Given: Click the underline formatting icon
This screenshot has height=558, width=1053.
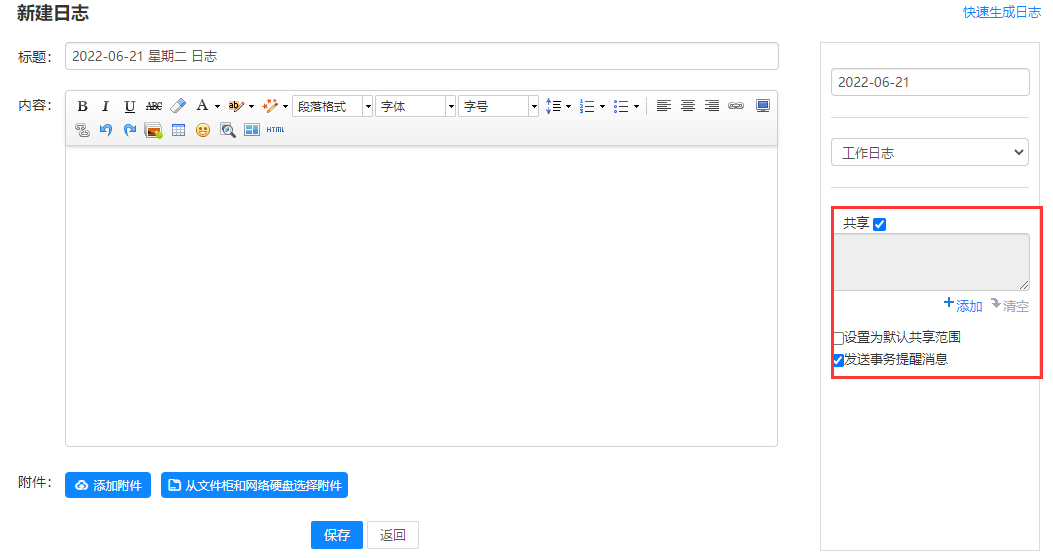Looking at the screenshot, I should [x=130, y=106].
